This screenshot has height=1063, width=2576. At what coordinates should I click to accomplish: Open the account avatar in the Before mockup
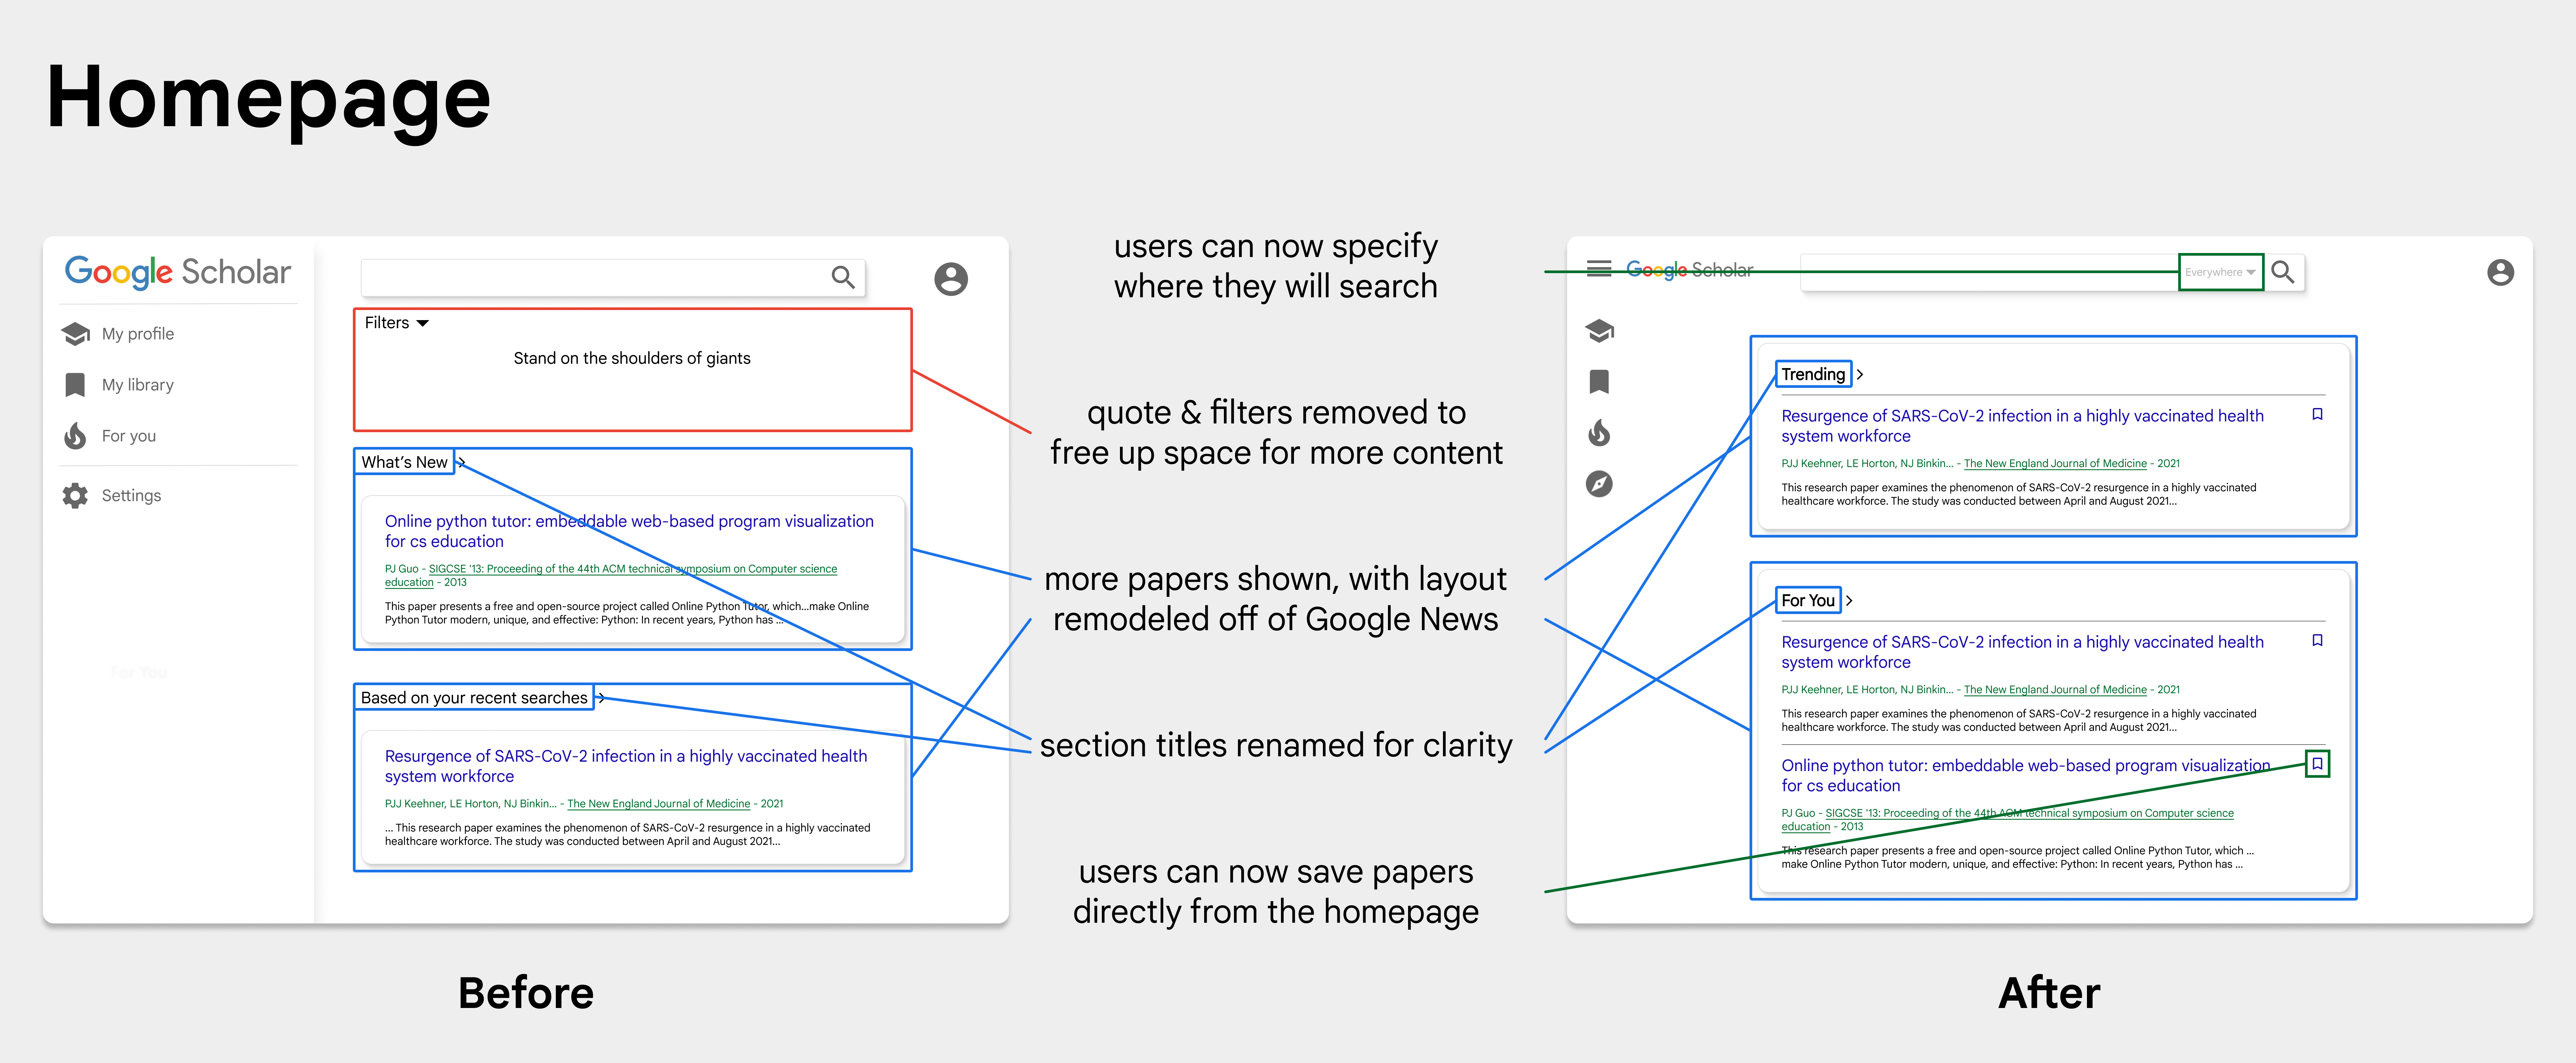(951, 279)
